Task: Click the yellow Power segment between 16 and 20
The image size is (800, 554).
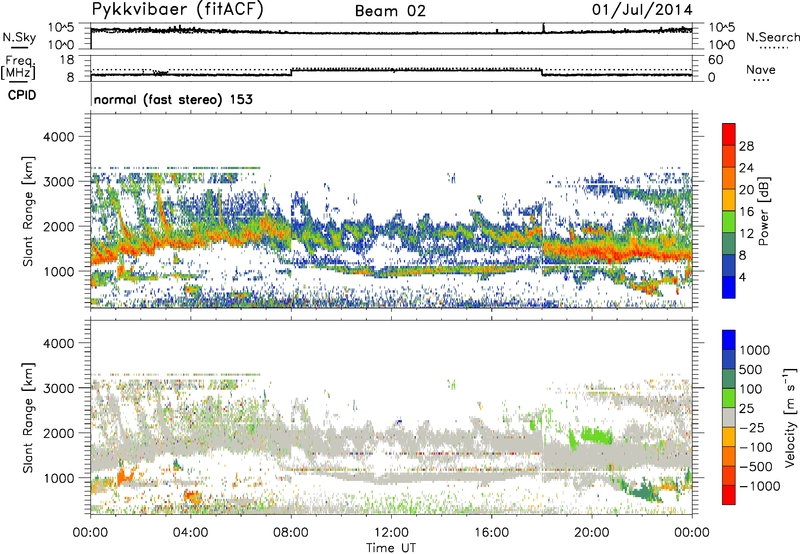Action: click(729, 200)
